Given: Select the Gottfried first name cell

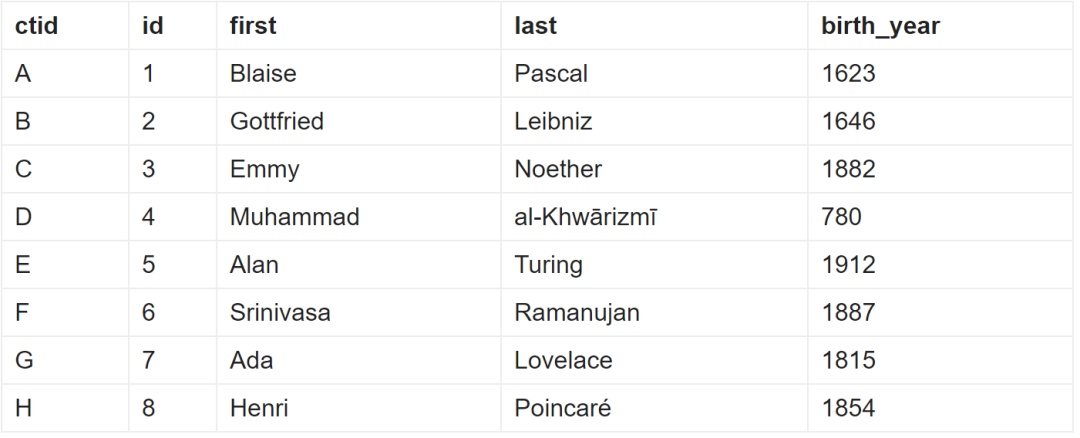Looking at the screenshot, I should coord(277,122).
